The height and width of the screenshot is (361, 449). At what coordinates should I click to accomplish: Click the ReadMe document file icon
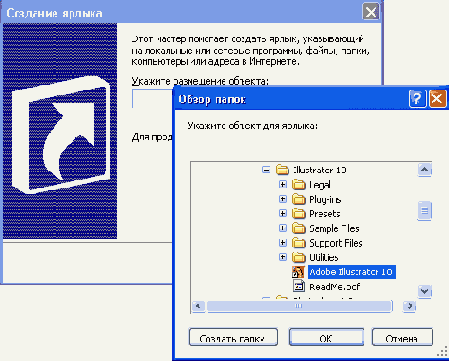pos(298,286)
